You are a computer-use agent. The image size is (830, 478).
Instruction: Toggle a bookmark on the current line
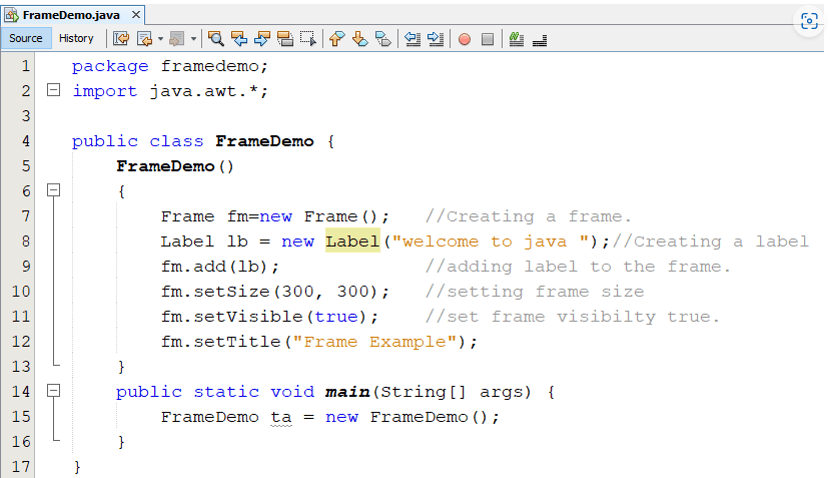[383, 39]
